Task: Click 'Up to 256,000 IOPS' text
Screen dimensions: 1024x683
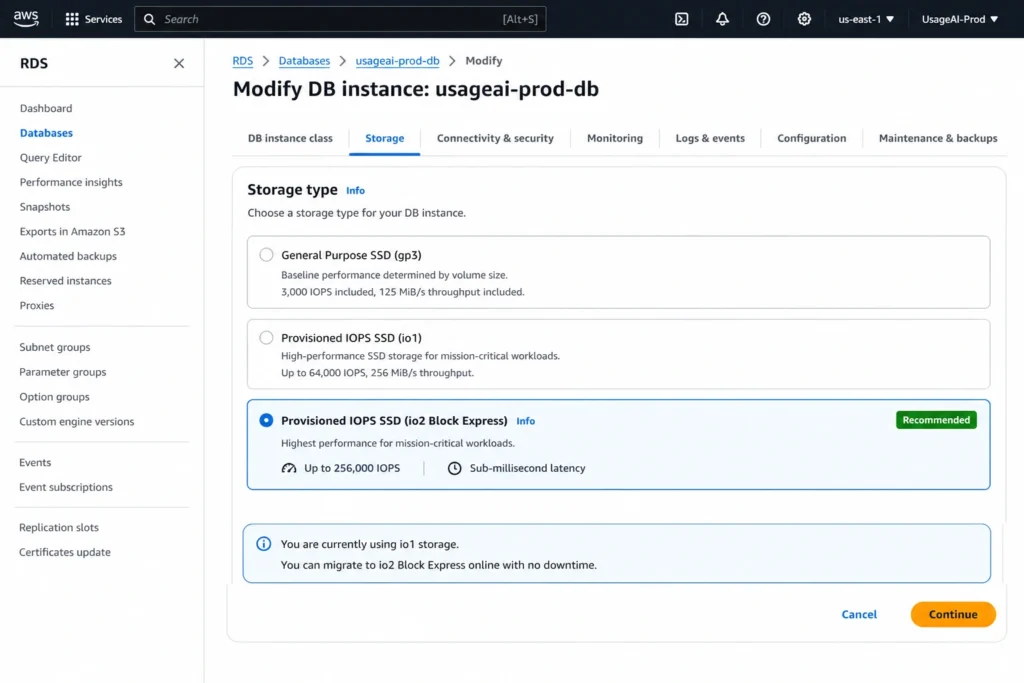Action: pyautogui.click(x=352, y=468)
